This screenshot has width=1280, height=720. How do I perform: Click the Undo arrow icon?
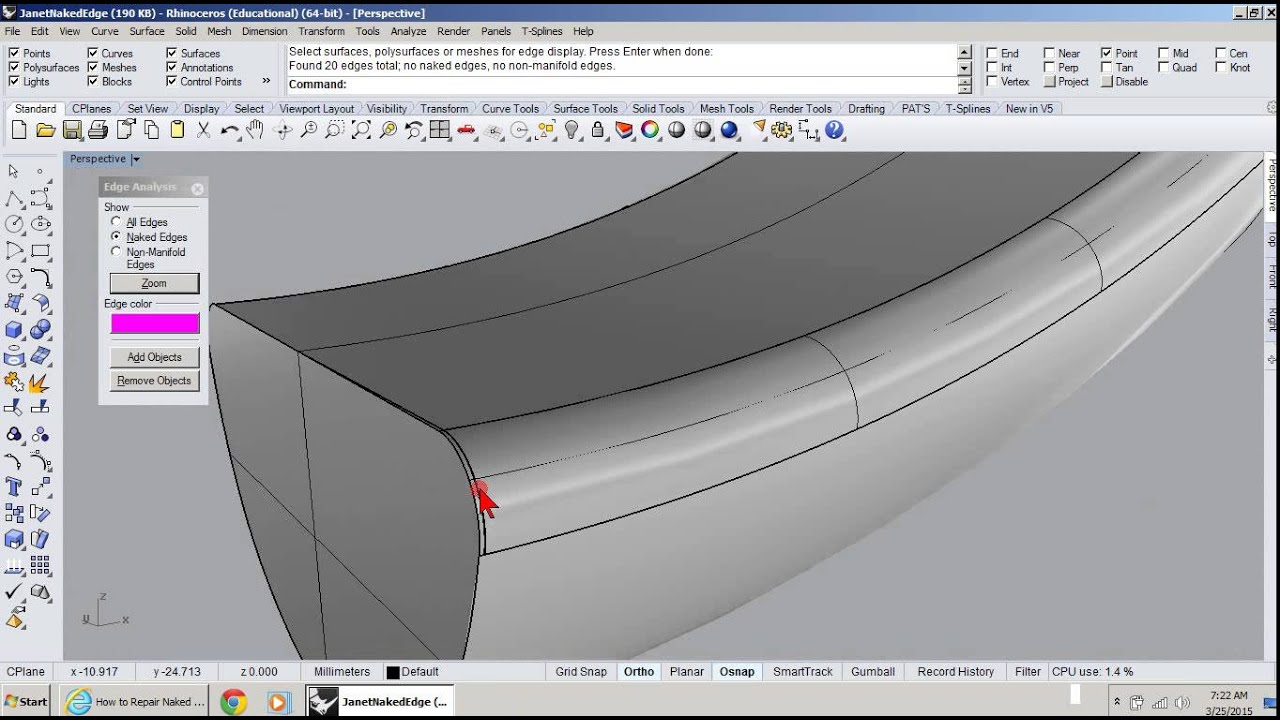click(x=229, y=130)
